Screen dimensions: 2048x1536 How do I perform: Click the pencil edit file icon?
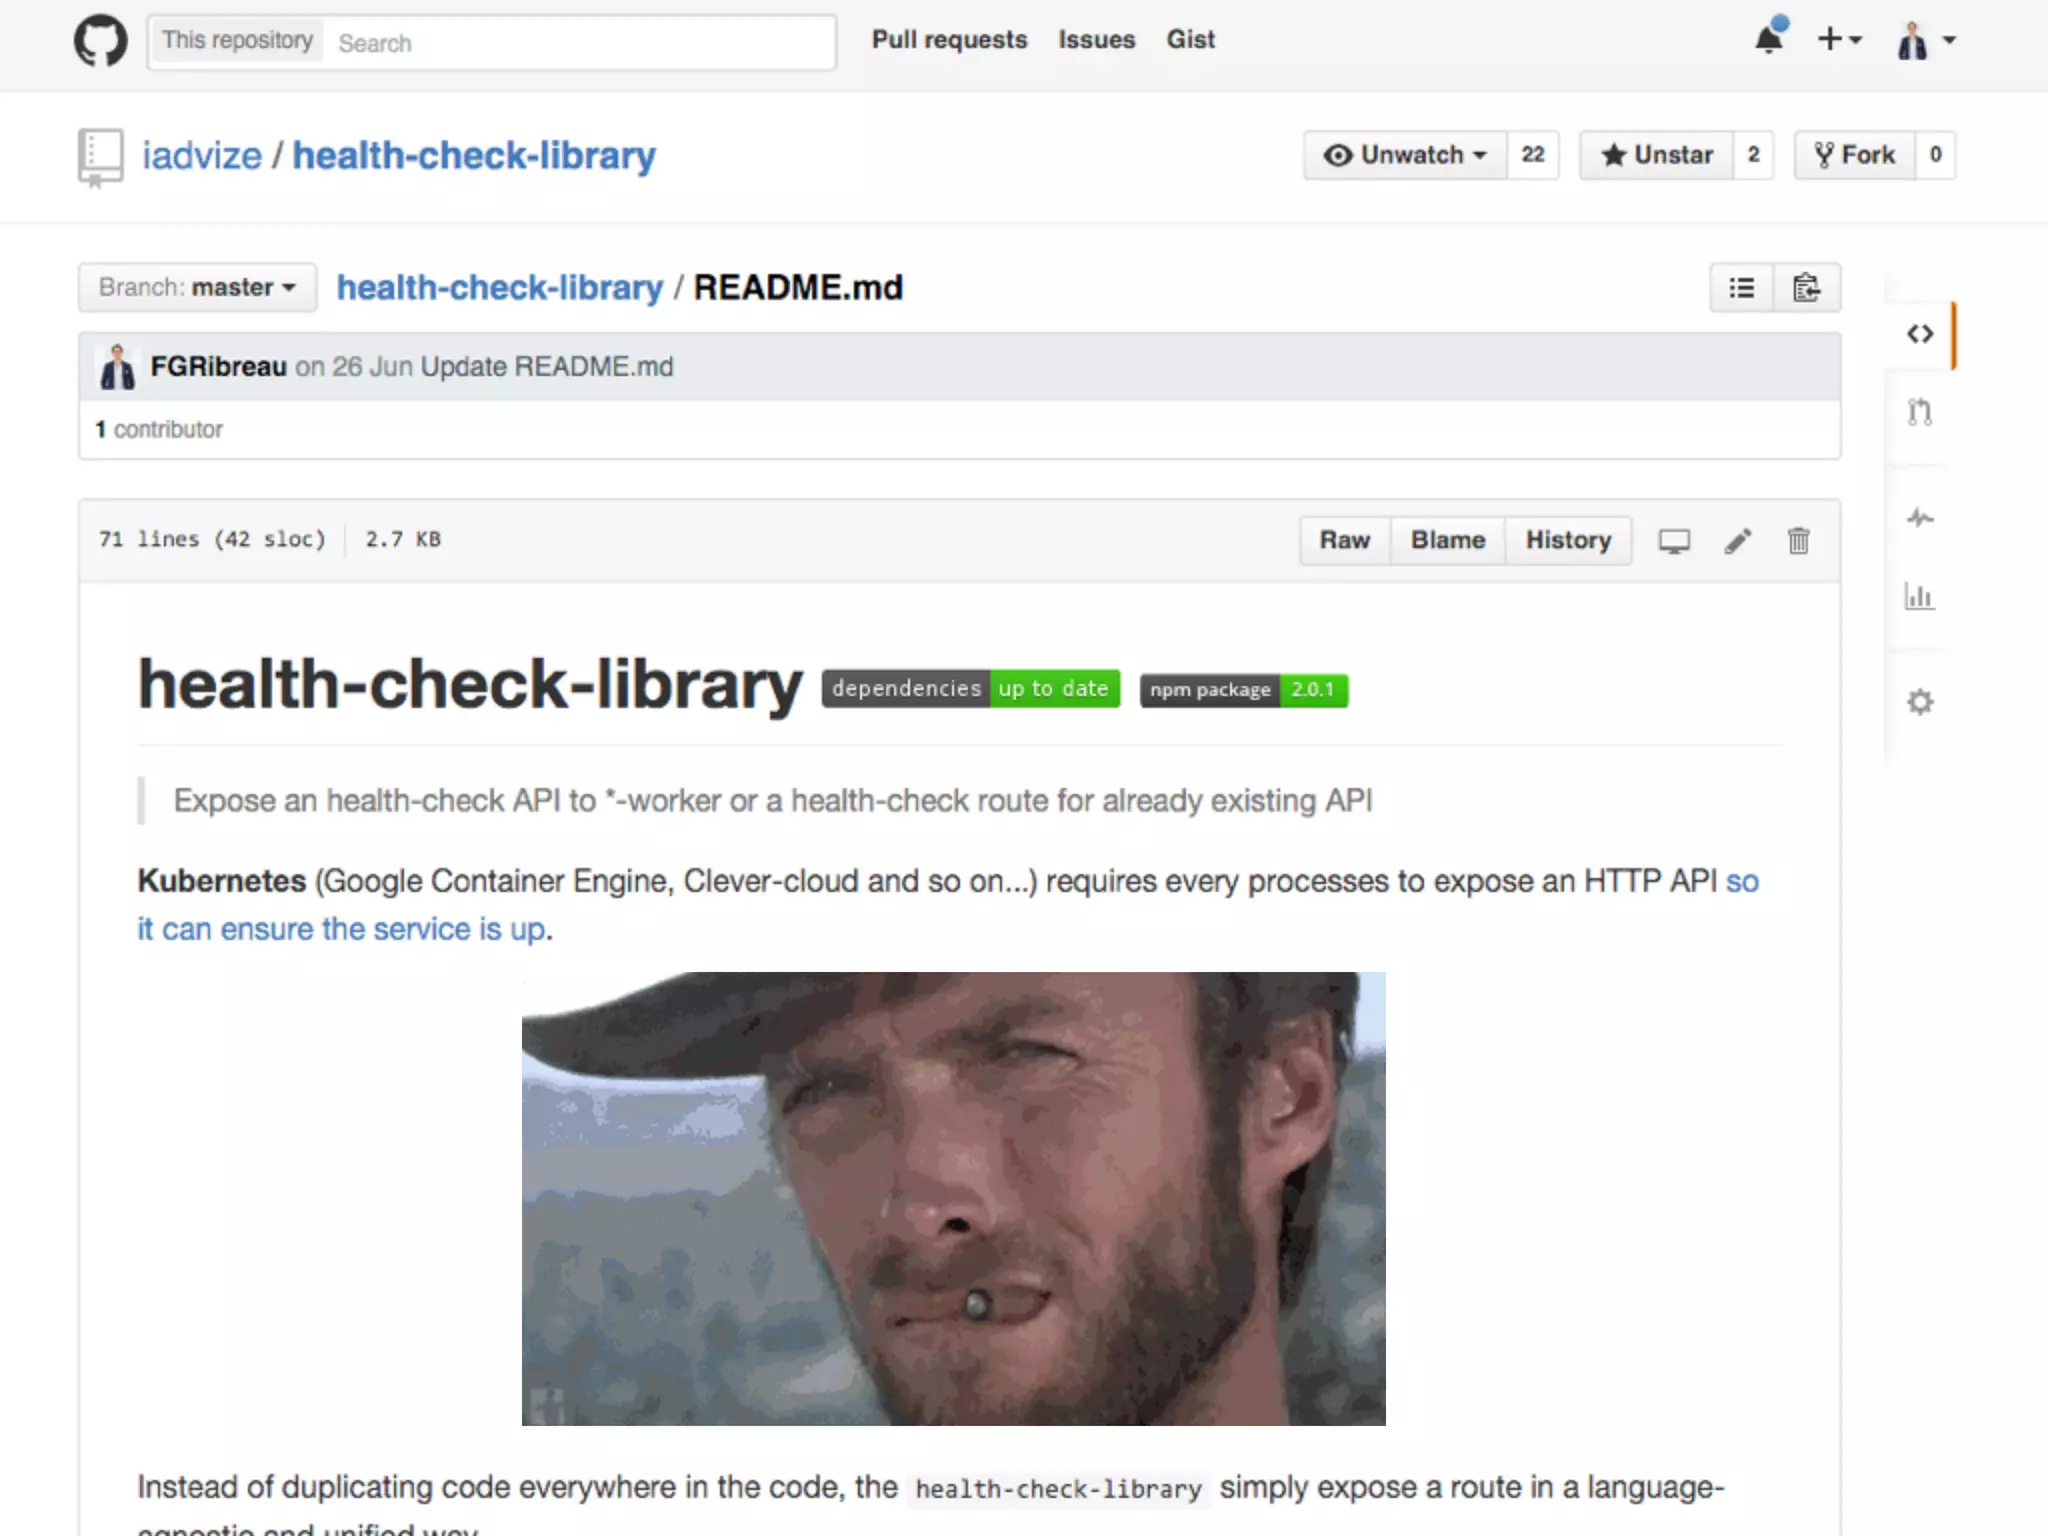(x=1738, y=541)
